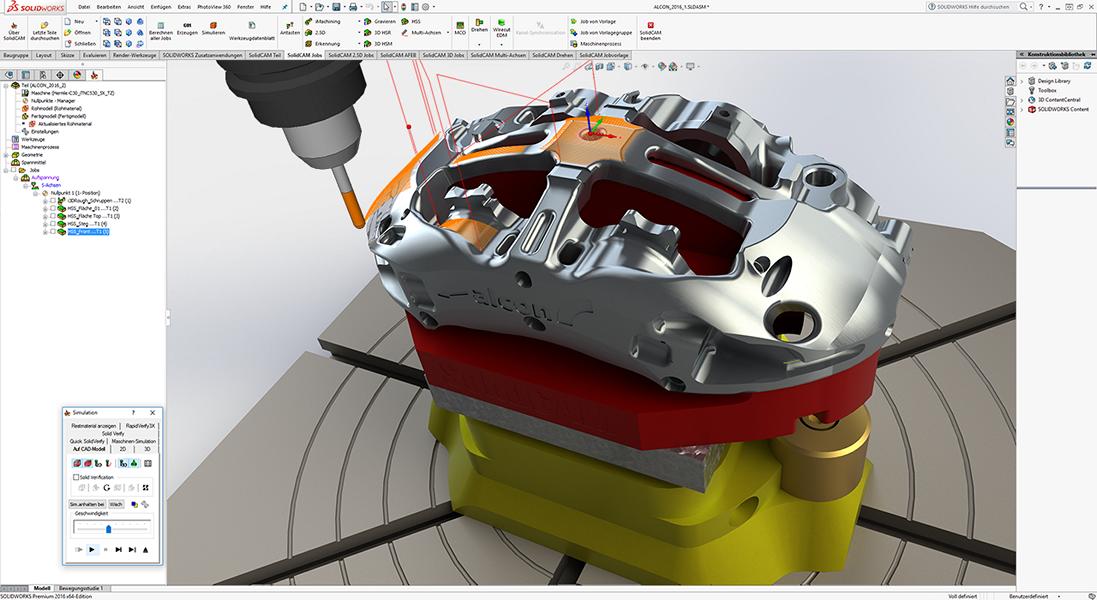Expand the Geometrie tree node

(6, 155)
